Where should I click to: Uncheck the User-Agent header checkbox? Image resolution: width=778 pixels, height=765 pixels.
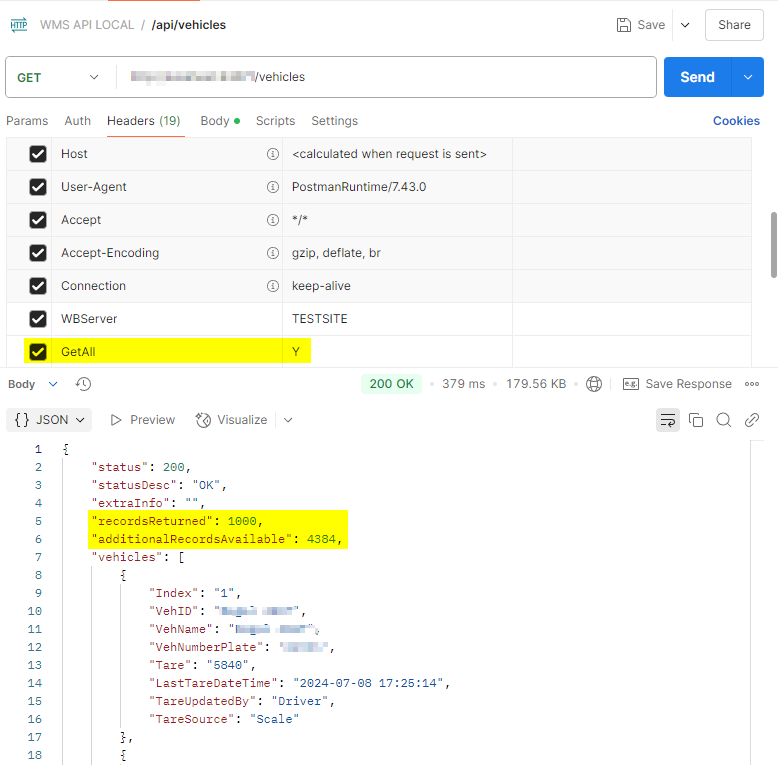point(38,187)
